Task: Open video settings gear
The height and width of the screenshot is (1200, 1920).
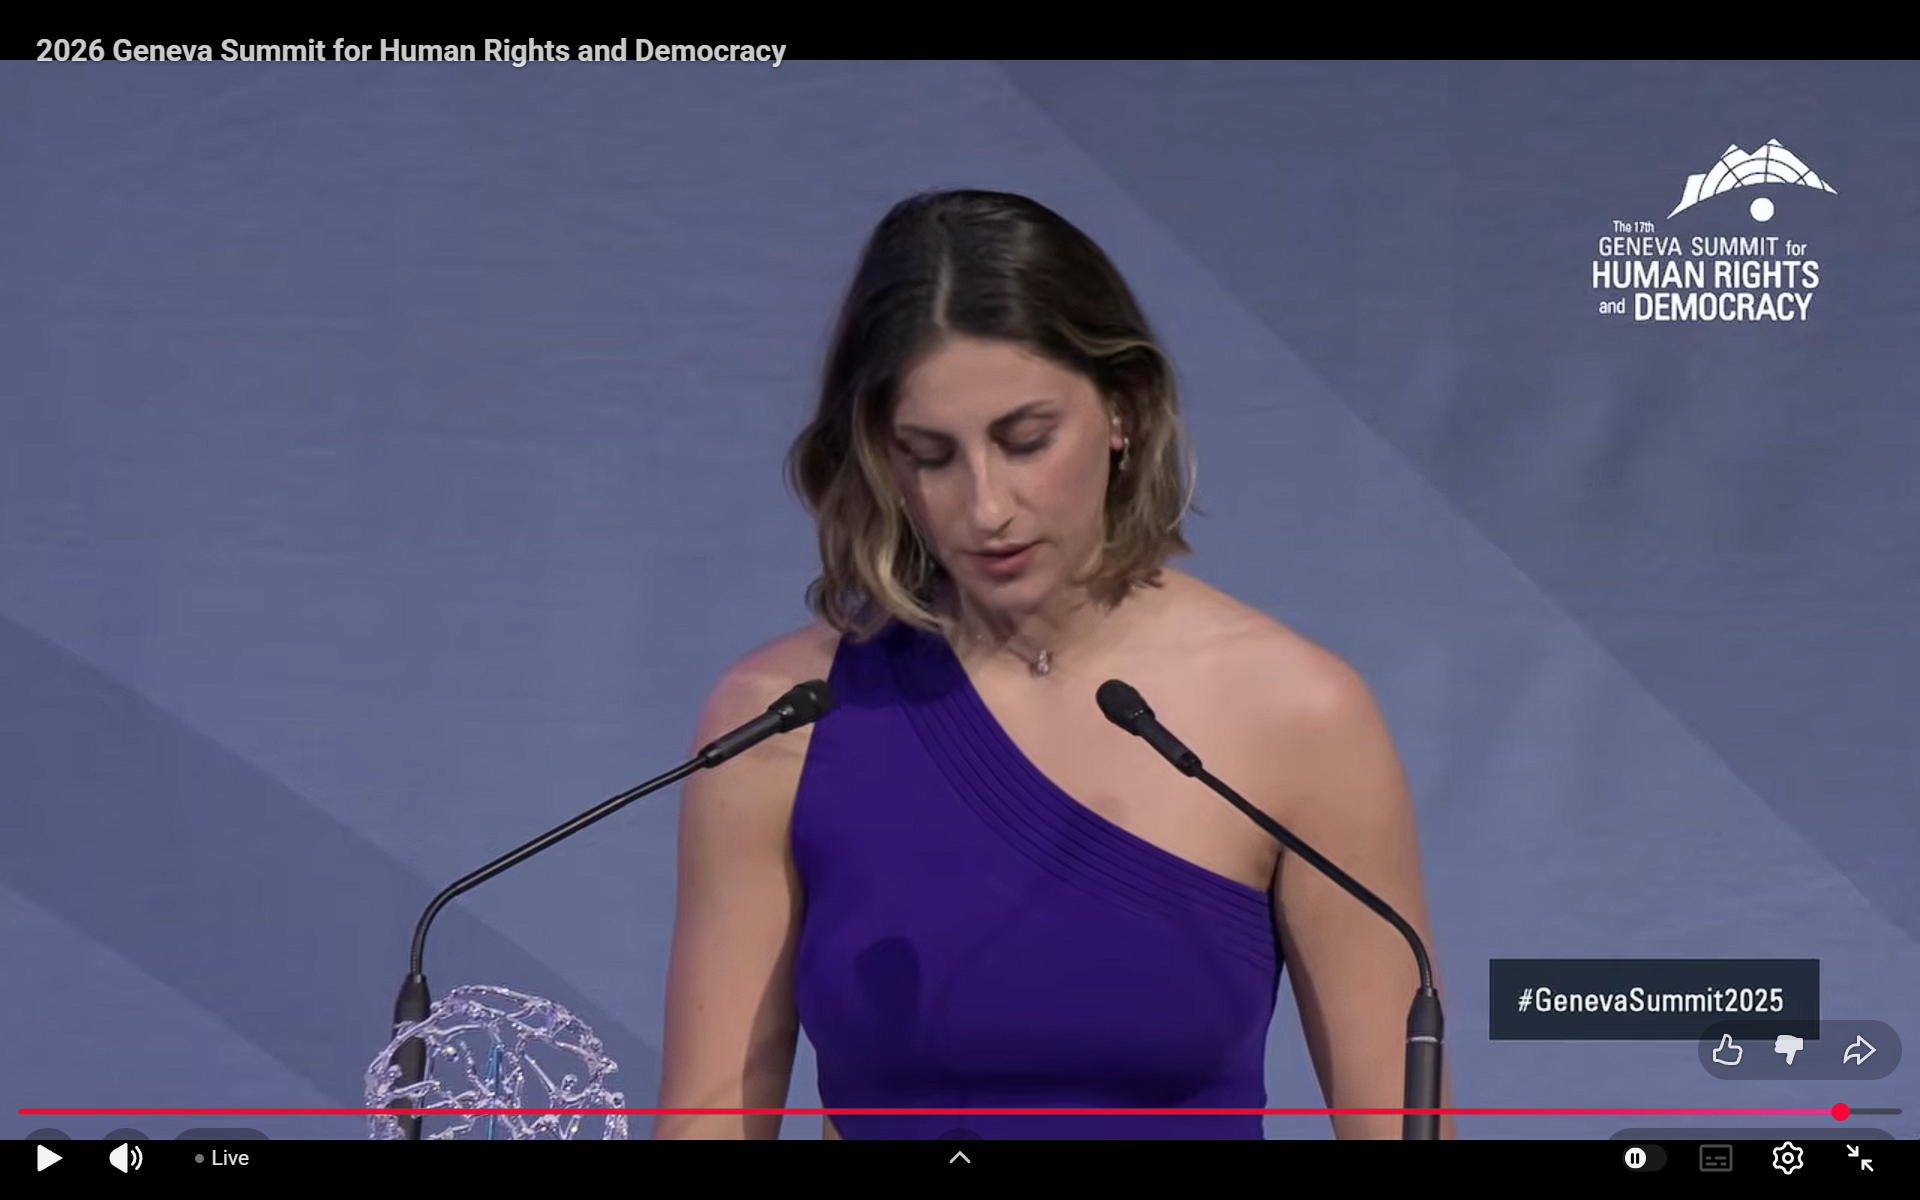Action: click(x=1787, y=1158)
